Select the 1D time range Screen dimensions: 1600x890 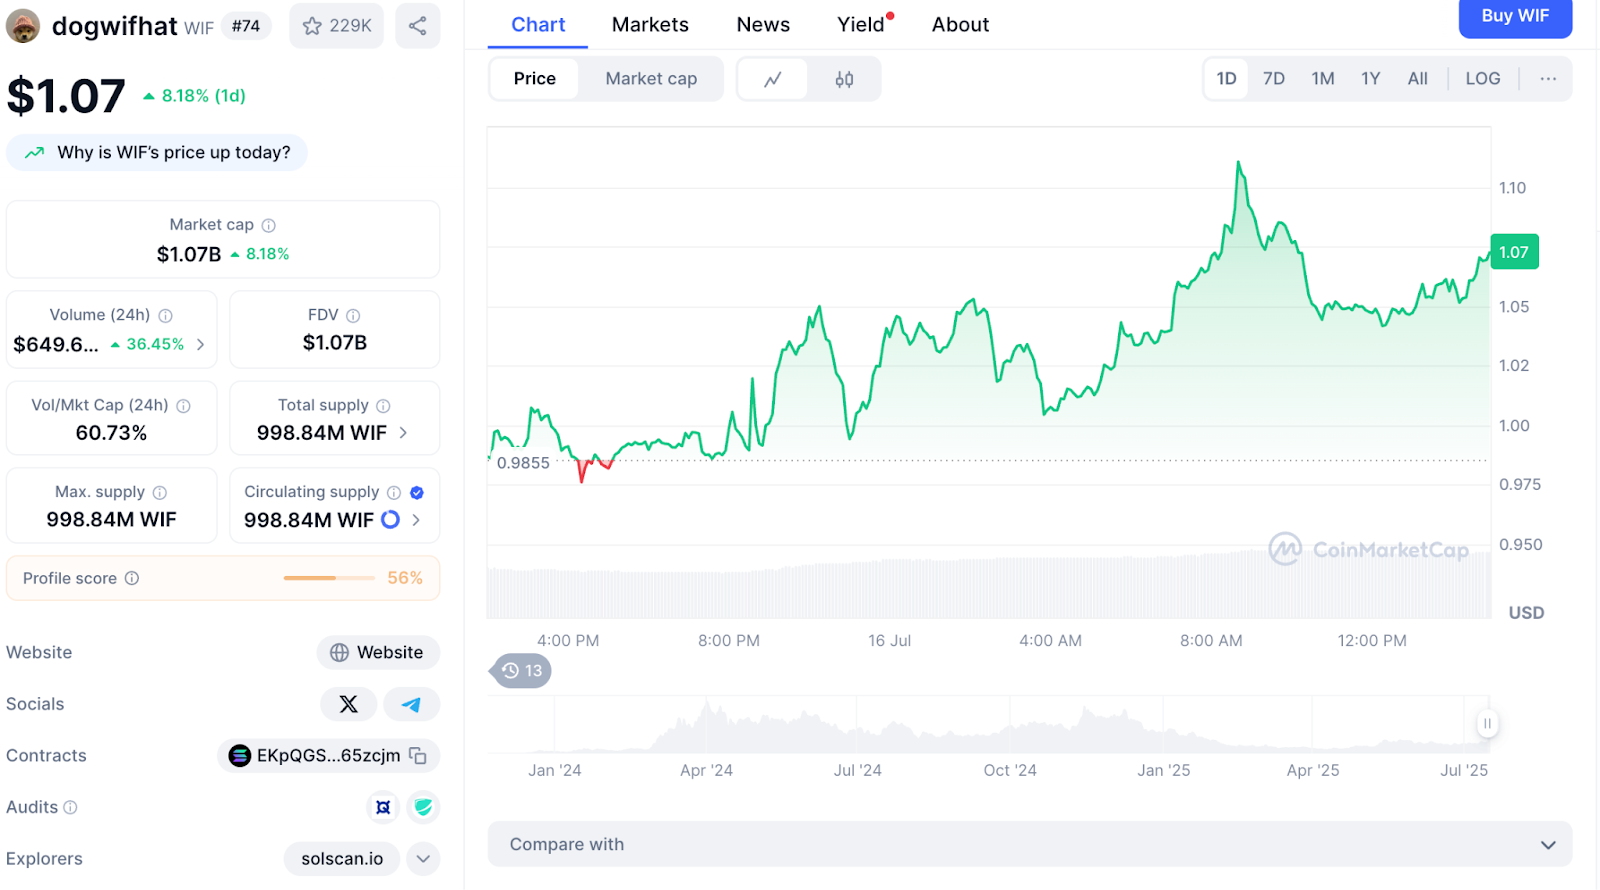tap(1226, 79)
